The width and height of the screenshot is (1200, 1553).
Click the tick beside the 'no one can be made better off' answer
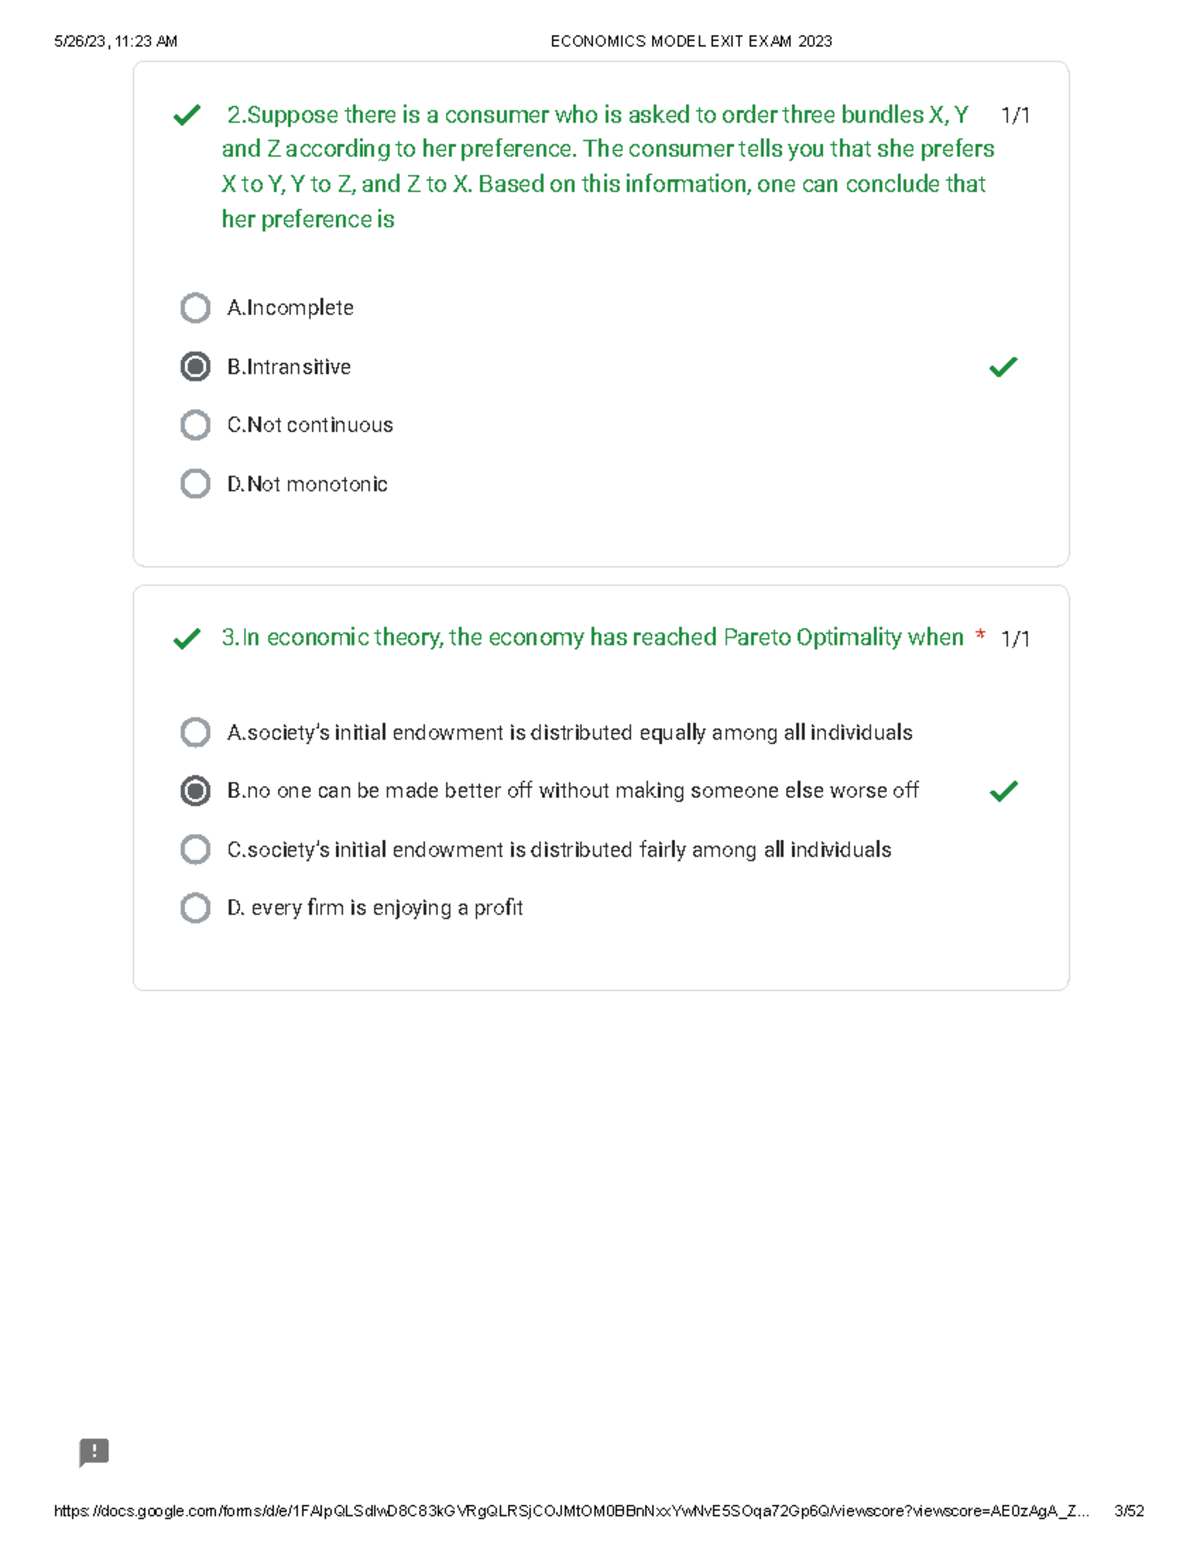(1003, 791)
